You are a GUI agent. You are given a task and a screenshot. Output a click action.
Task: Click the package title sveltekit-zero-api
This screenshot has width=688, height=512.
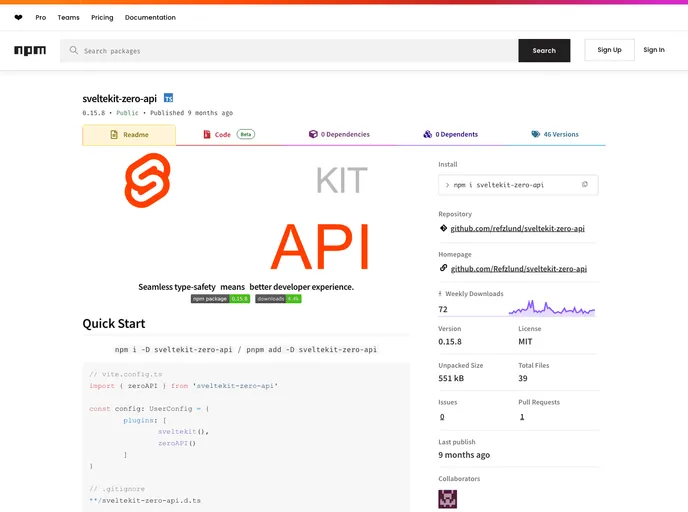coord(119,98)
